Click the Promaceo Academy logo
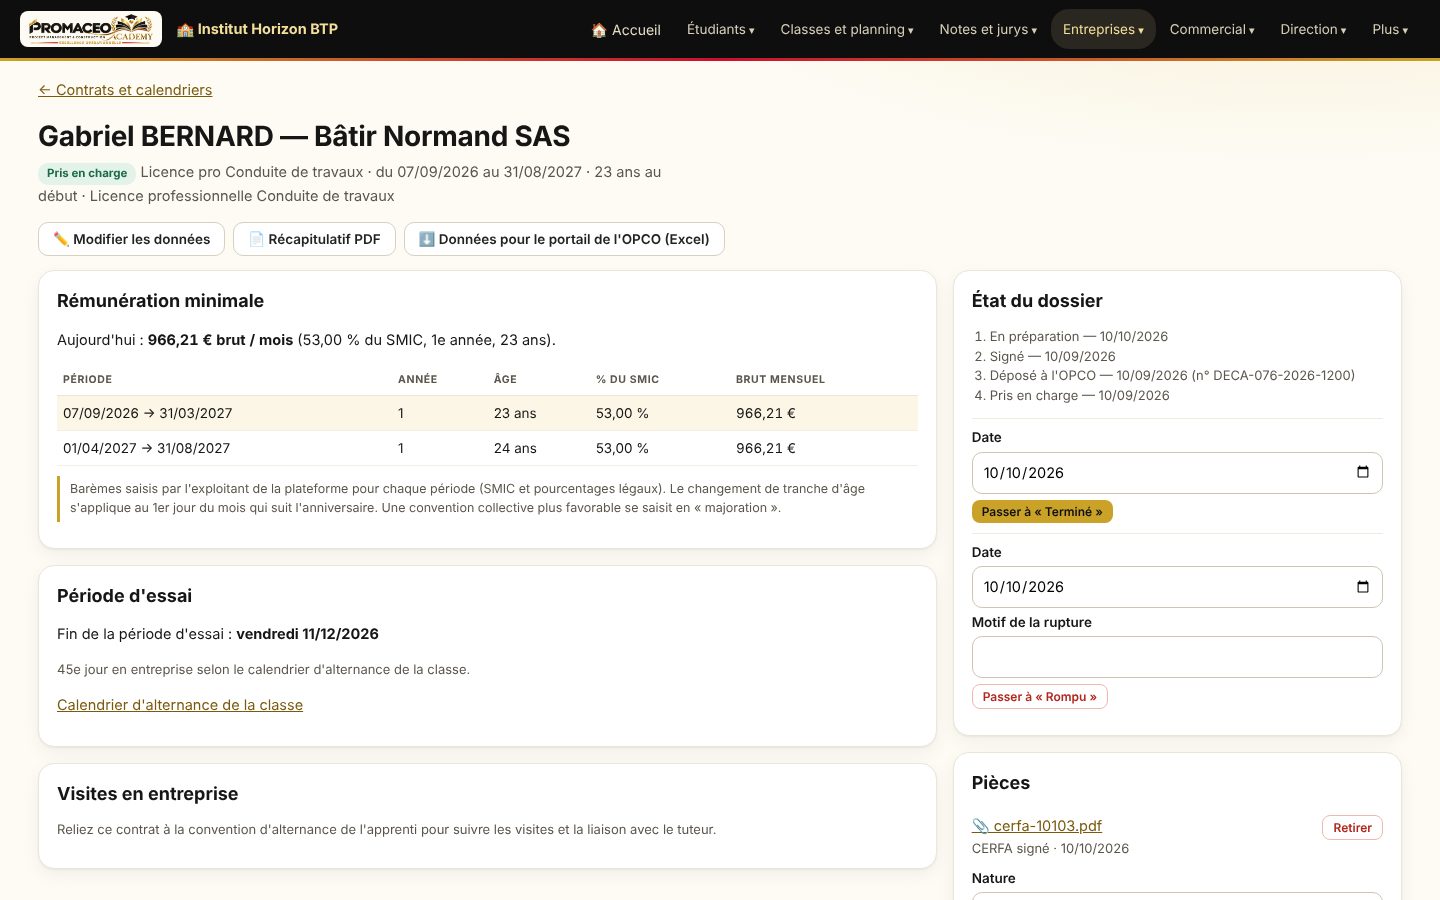The height and width of the screenshot is (900, 1440). (91, 29)
